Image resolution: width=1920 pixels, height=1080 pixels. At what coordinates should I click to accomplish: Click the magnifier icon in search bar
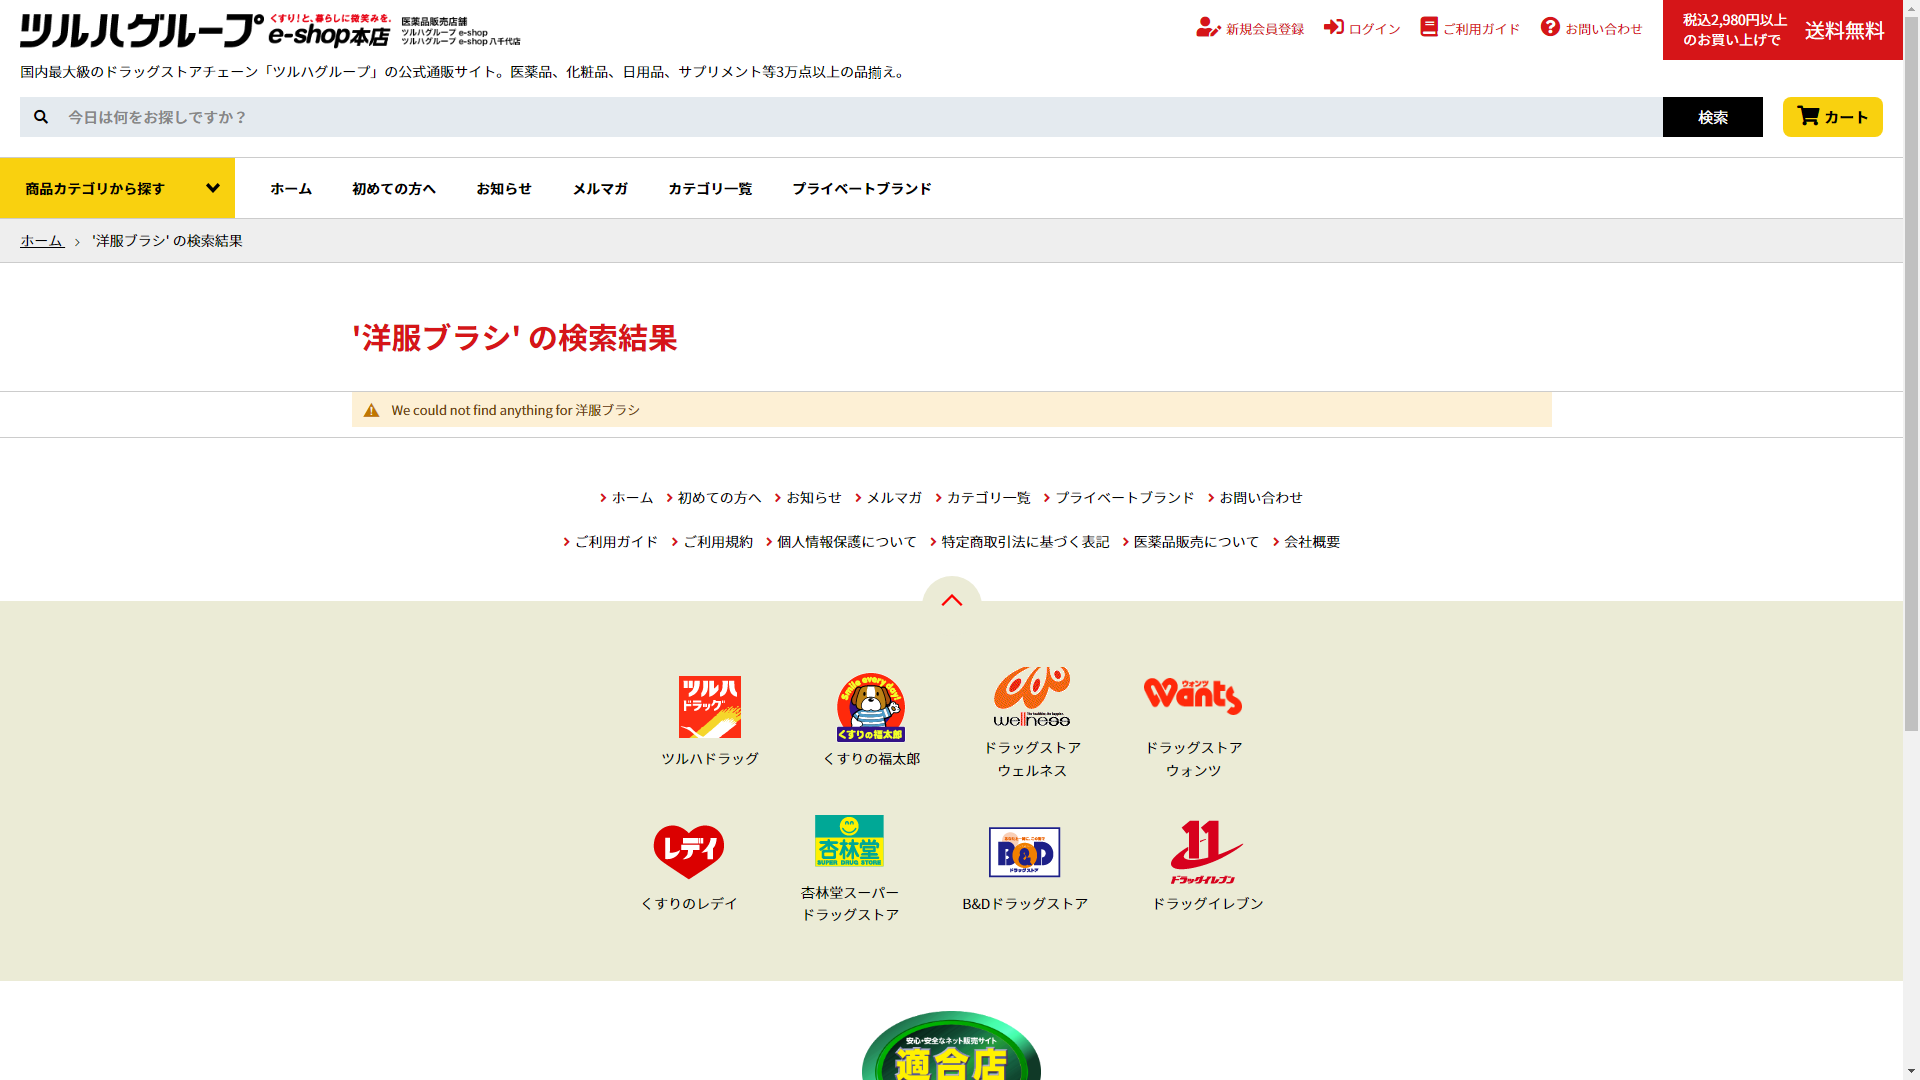41,117
